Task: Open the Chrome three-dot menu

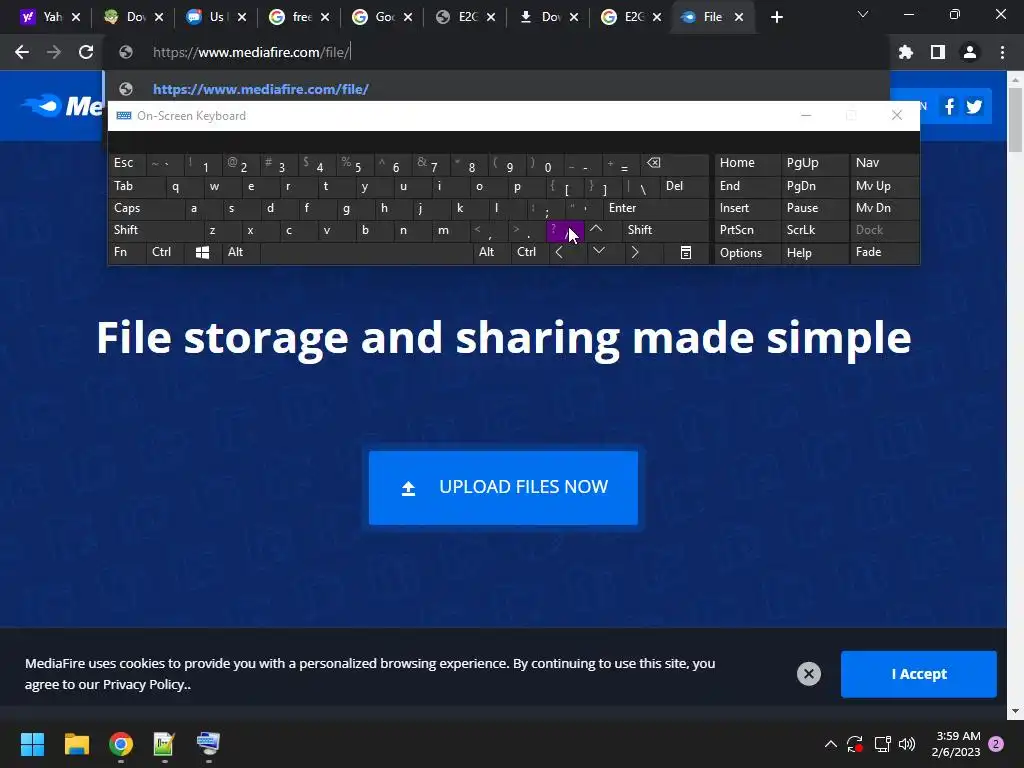Action: coord(1002,52)
